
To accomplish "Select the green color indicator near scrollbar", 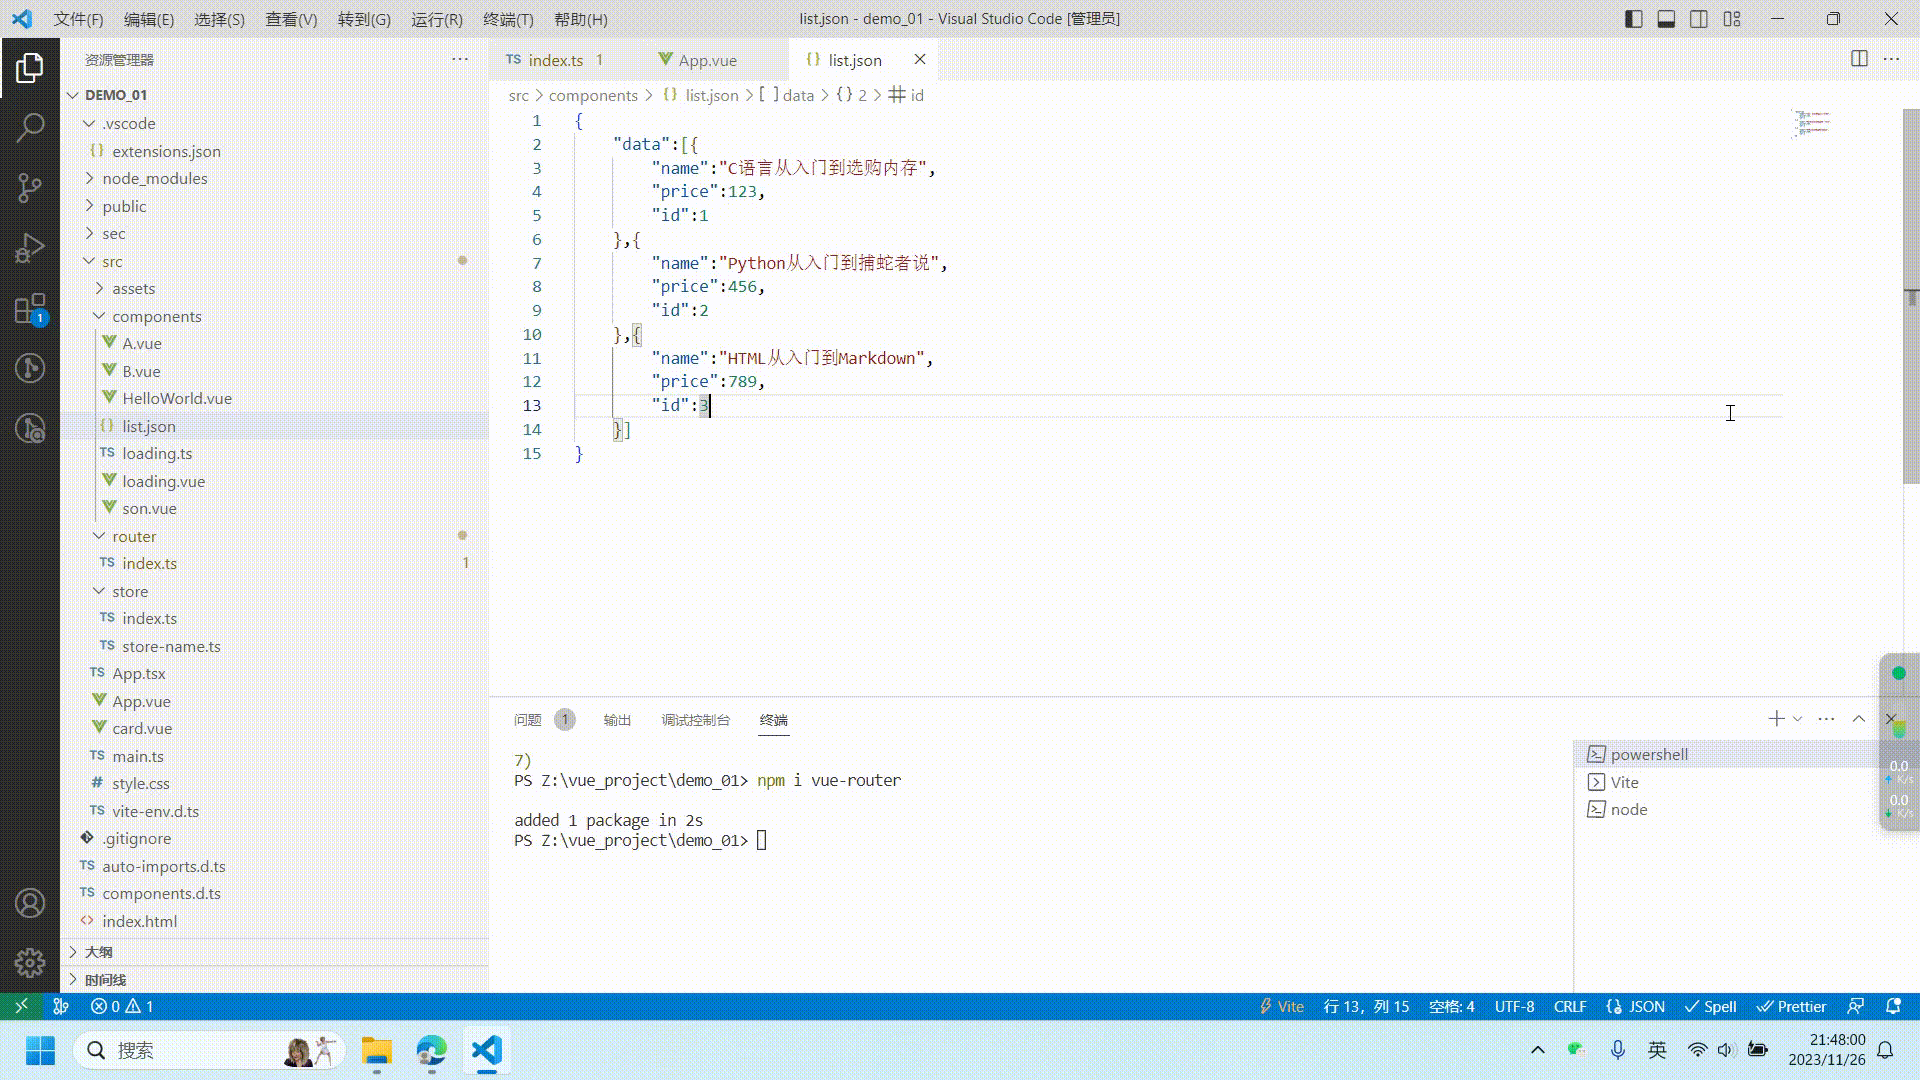I will click(x=1897, y=673).
